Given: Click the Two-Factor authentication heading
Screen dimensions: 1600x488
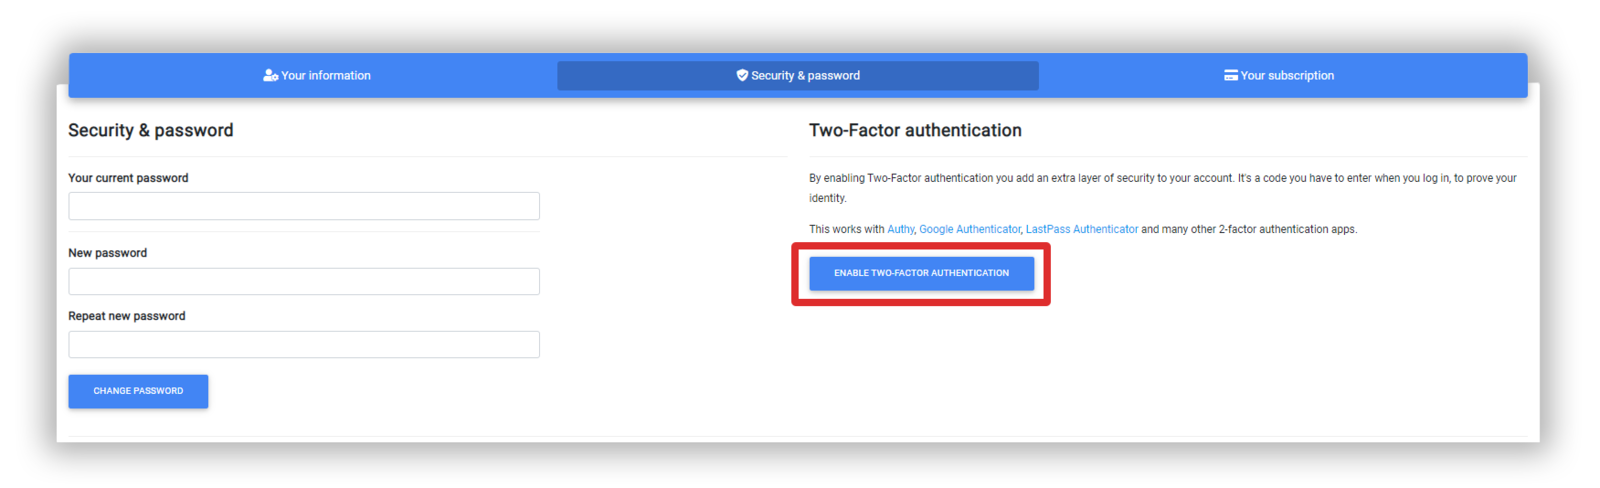Looking at the screenshot, I should point(915,130).
